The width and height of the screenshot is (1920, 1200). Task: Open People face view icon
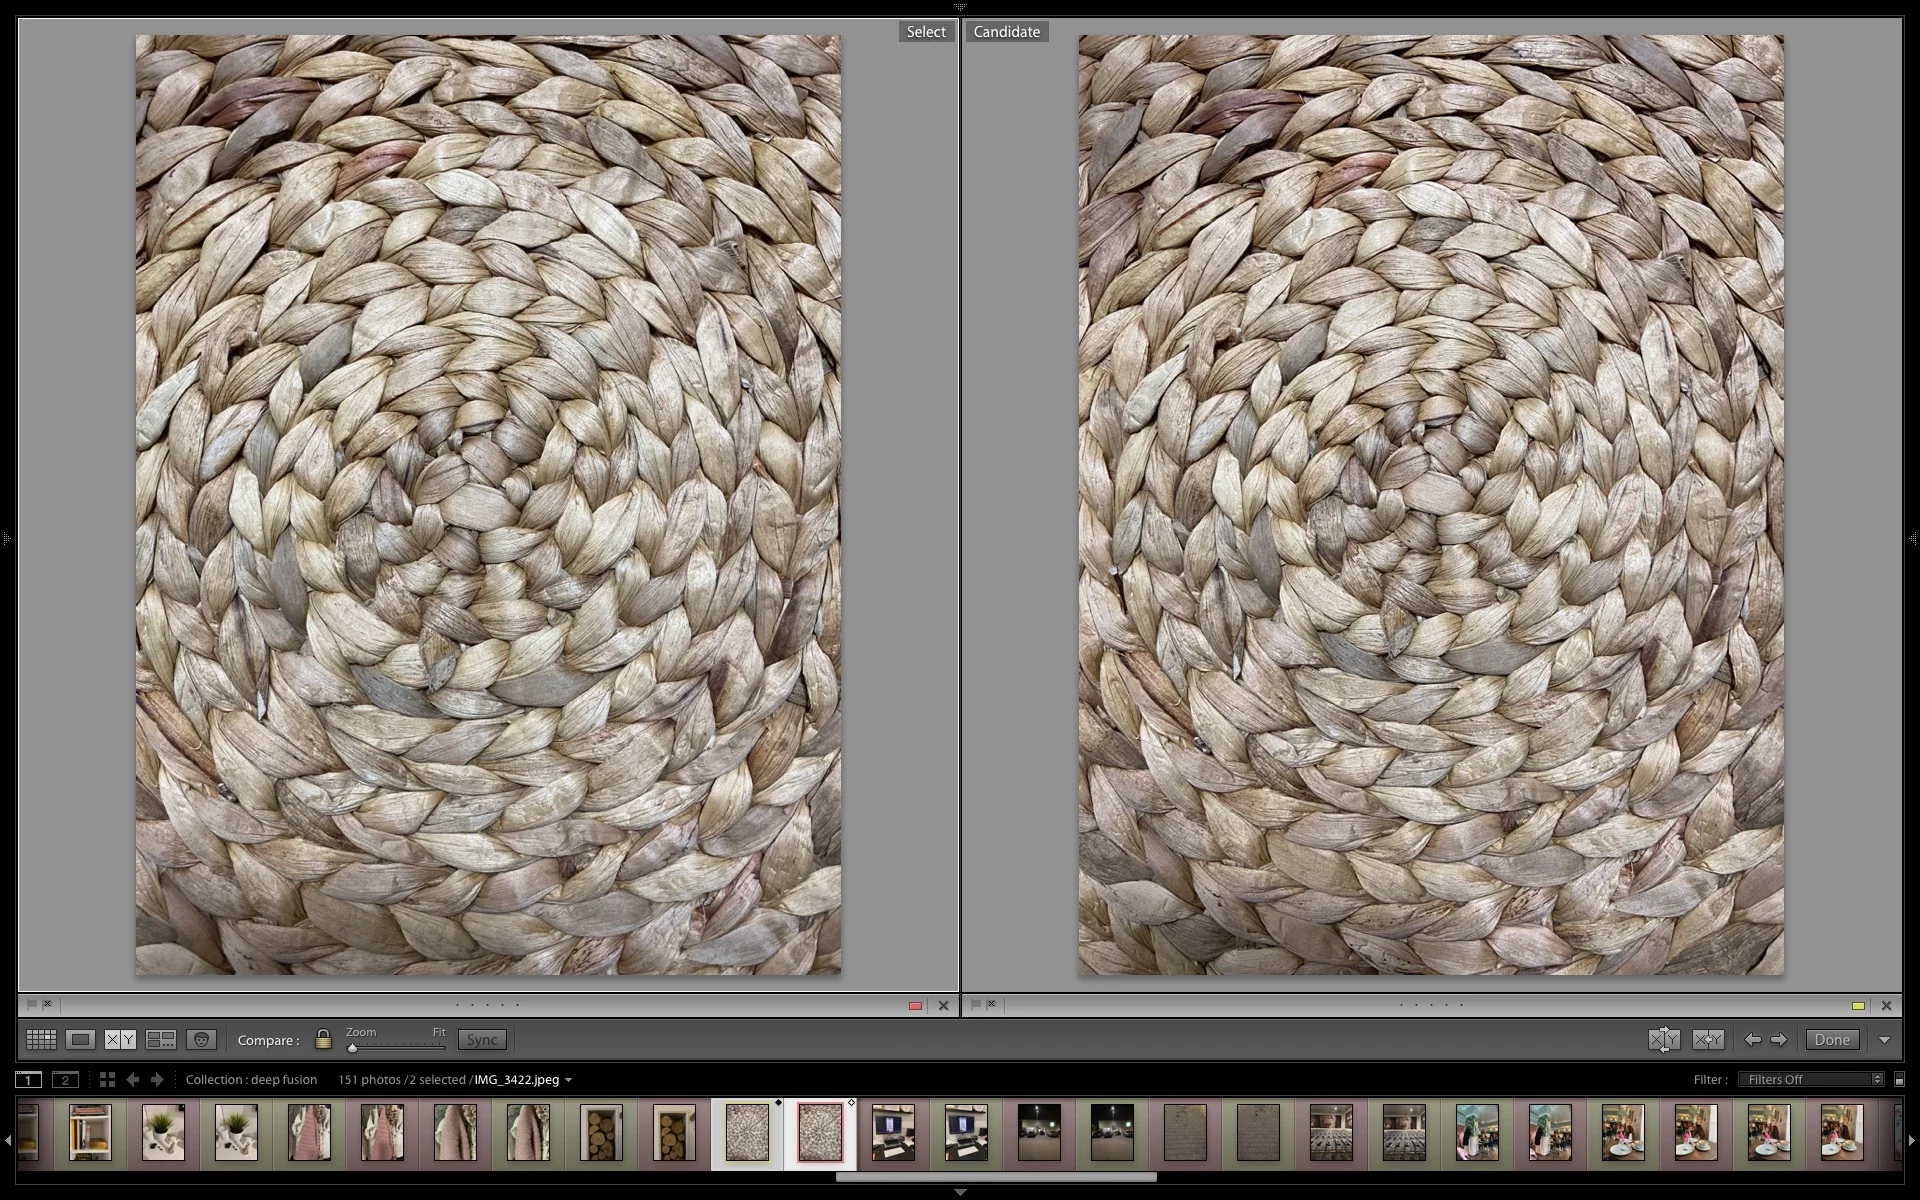tap(202, 1040)
